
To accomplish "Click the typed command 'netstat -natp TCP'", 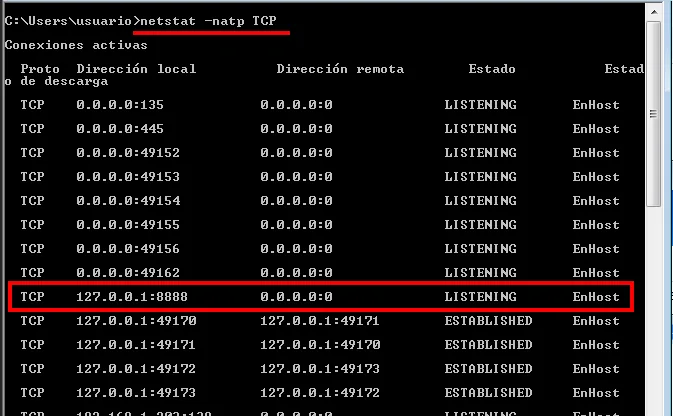I will [208, 21].
